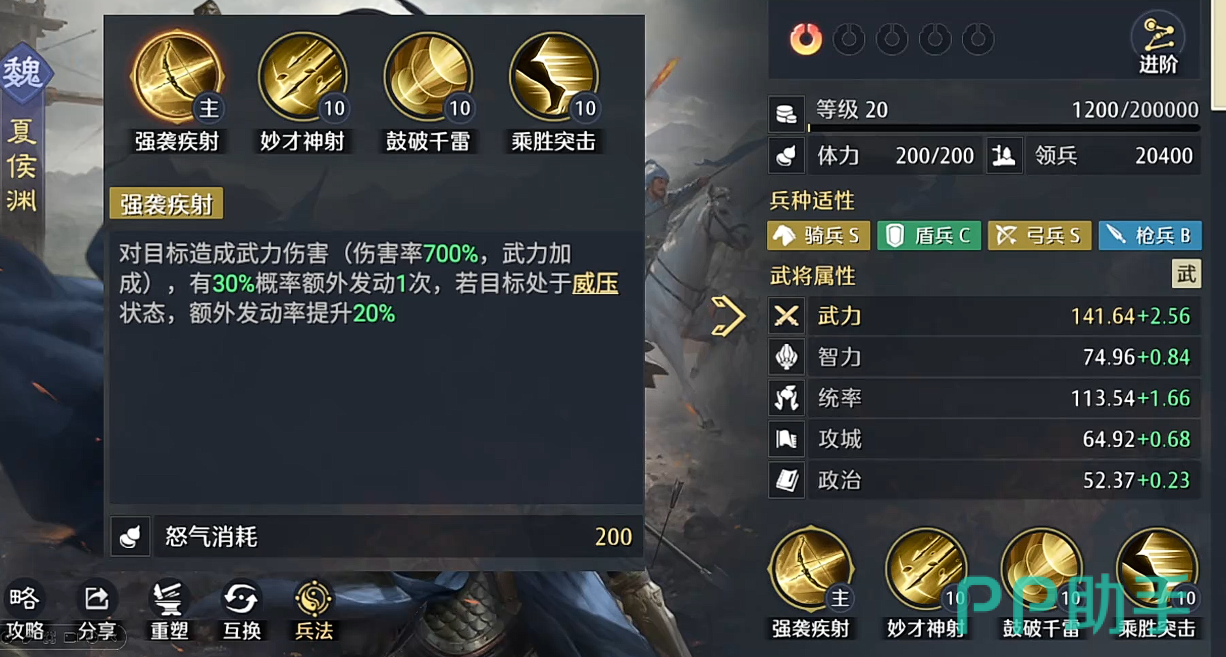Open the 重塑 reforge option
This screenshot has height=657, width=1226.
(x=170, y=612)
